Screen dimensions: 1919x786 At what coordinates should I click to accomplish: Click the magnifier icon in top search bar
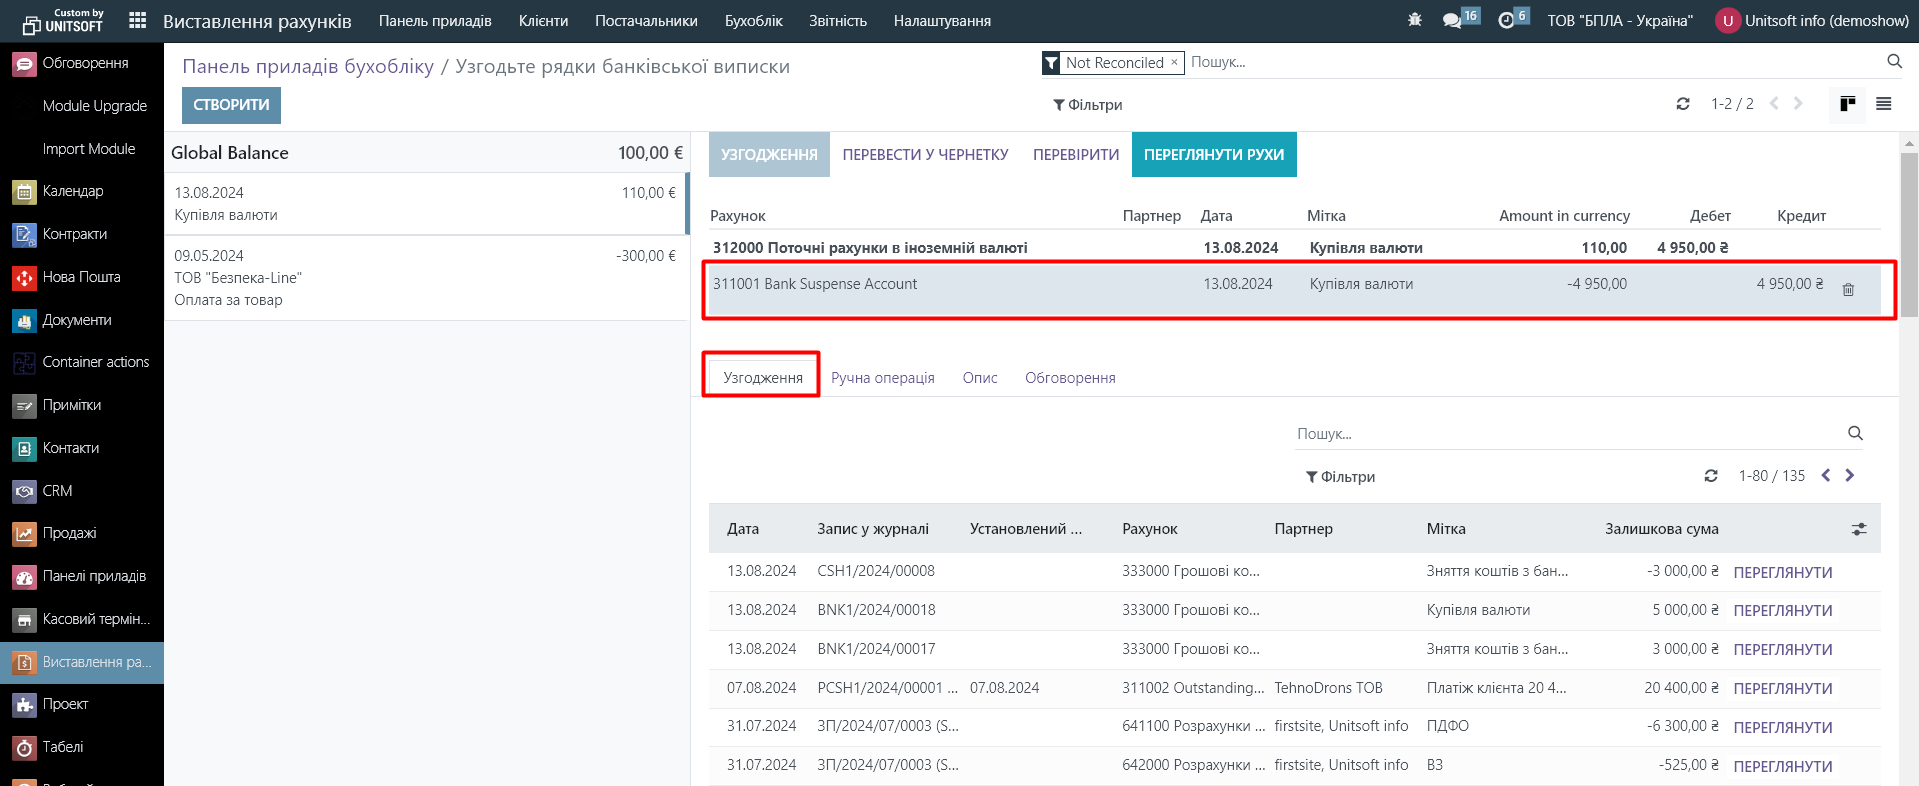pyautogui.click(x=1894, y=62)
